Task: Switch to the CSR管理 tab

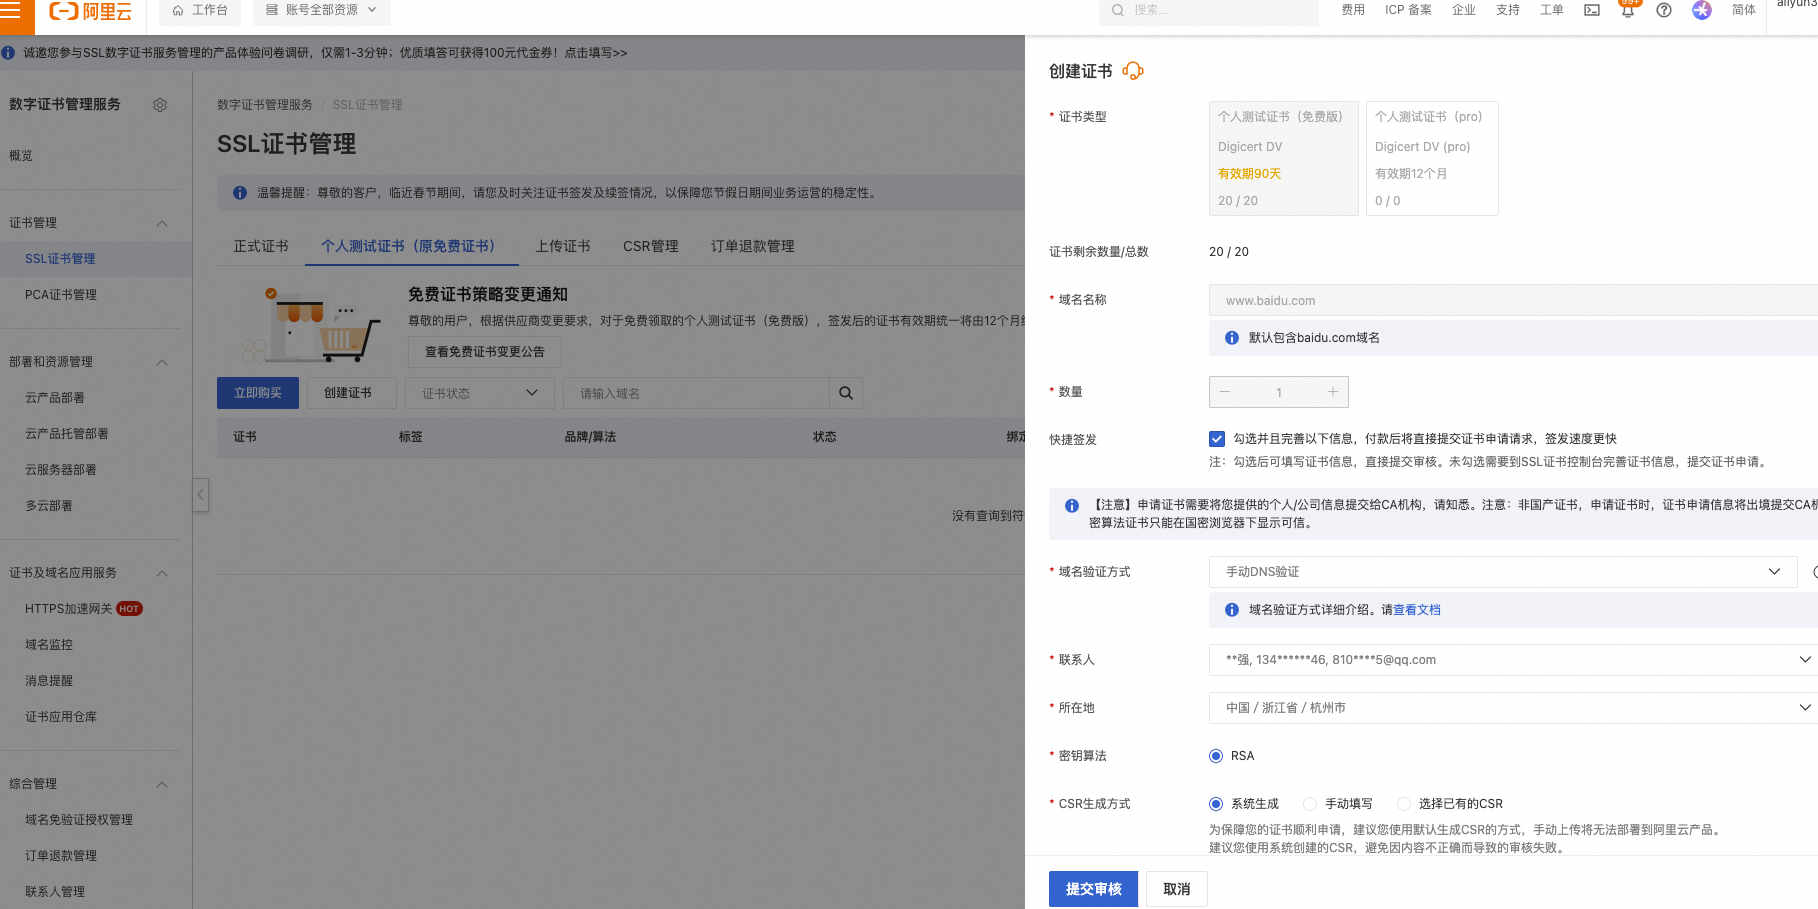Action: click(651, 246)
